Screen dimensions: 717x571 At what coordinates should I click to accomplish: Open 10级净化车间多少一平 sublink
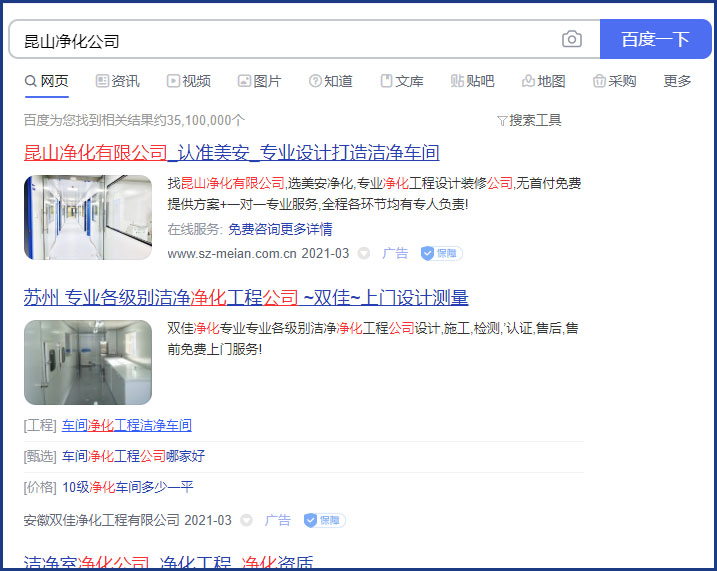[x=128, y=487]
